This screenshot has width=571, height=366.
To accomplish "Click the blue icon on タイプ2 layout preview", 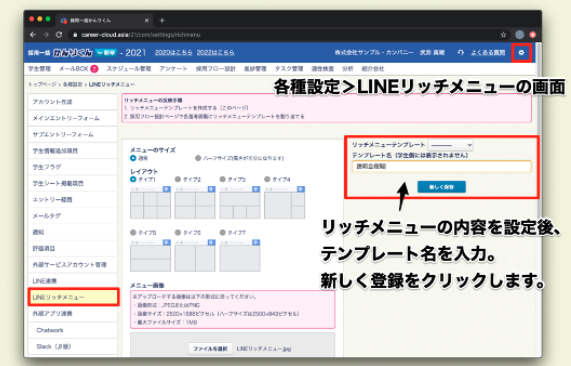I will (211, 189).
